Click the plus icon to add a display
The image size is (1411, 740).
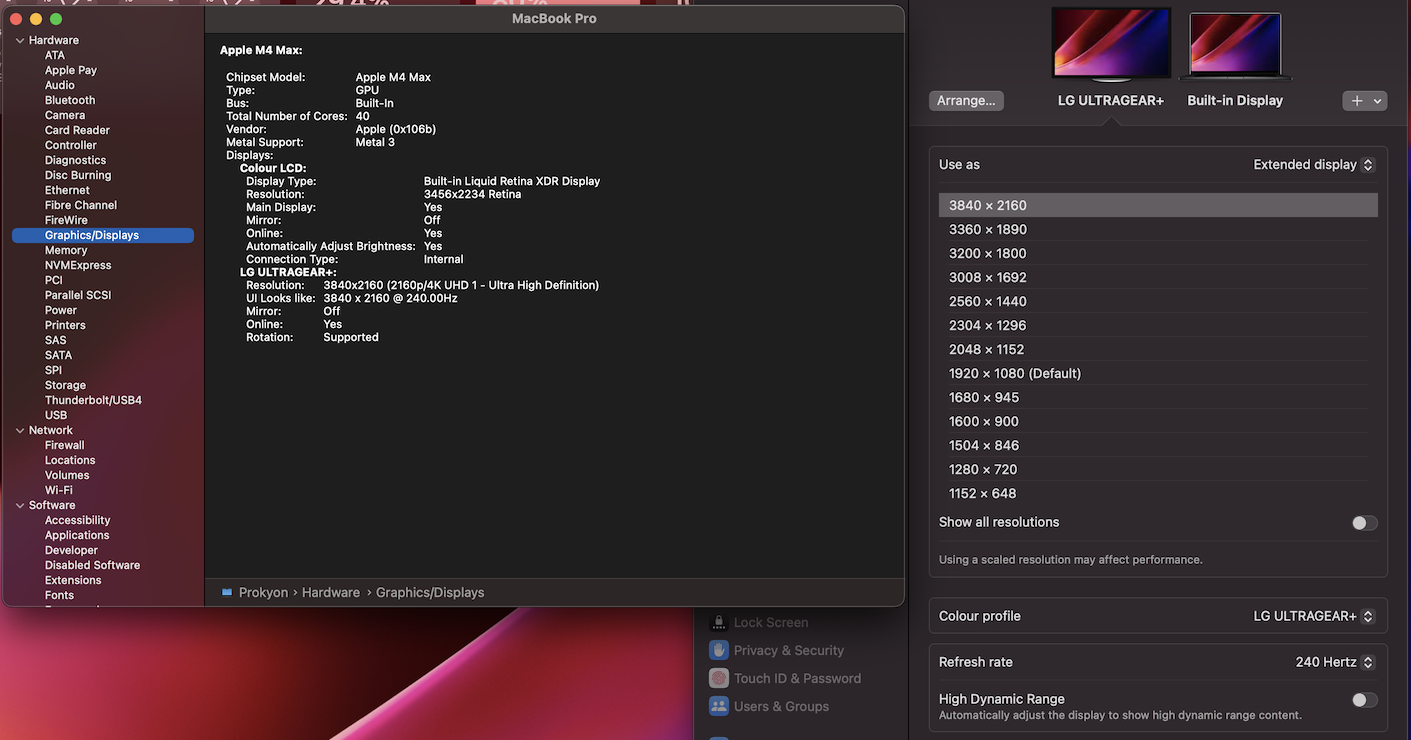(1357, 100)
